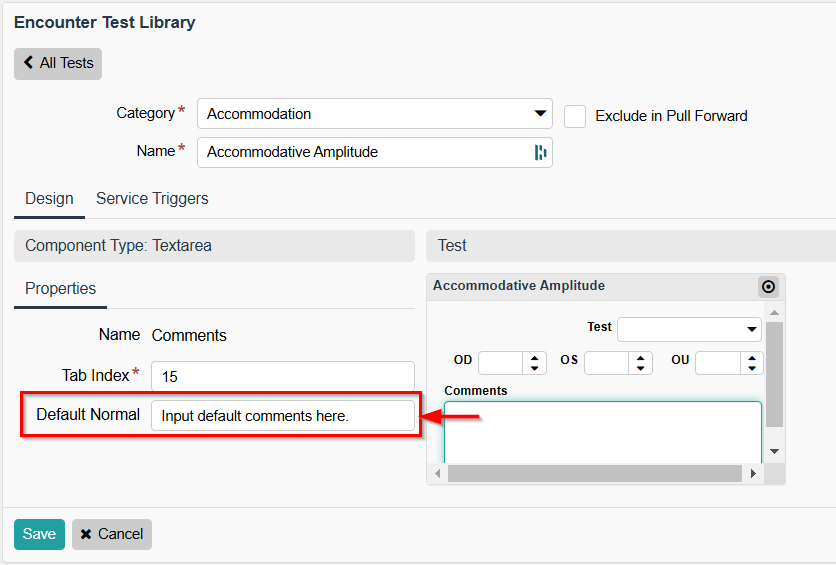Viewport: 836px width, 565px height.
Task: Click the target icon in Accommodative Amplitude header
Action: click(x=768, y=287)
